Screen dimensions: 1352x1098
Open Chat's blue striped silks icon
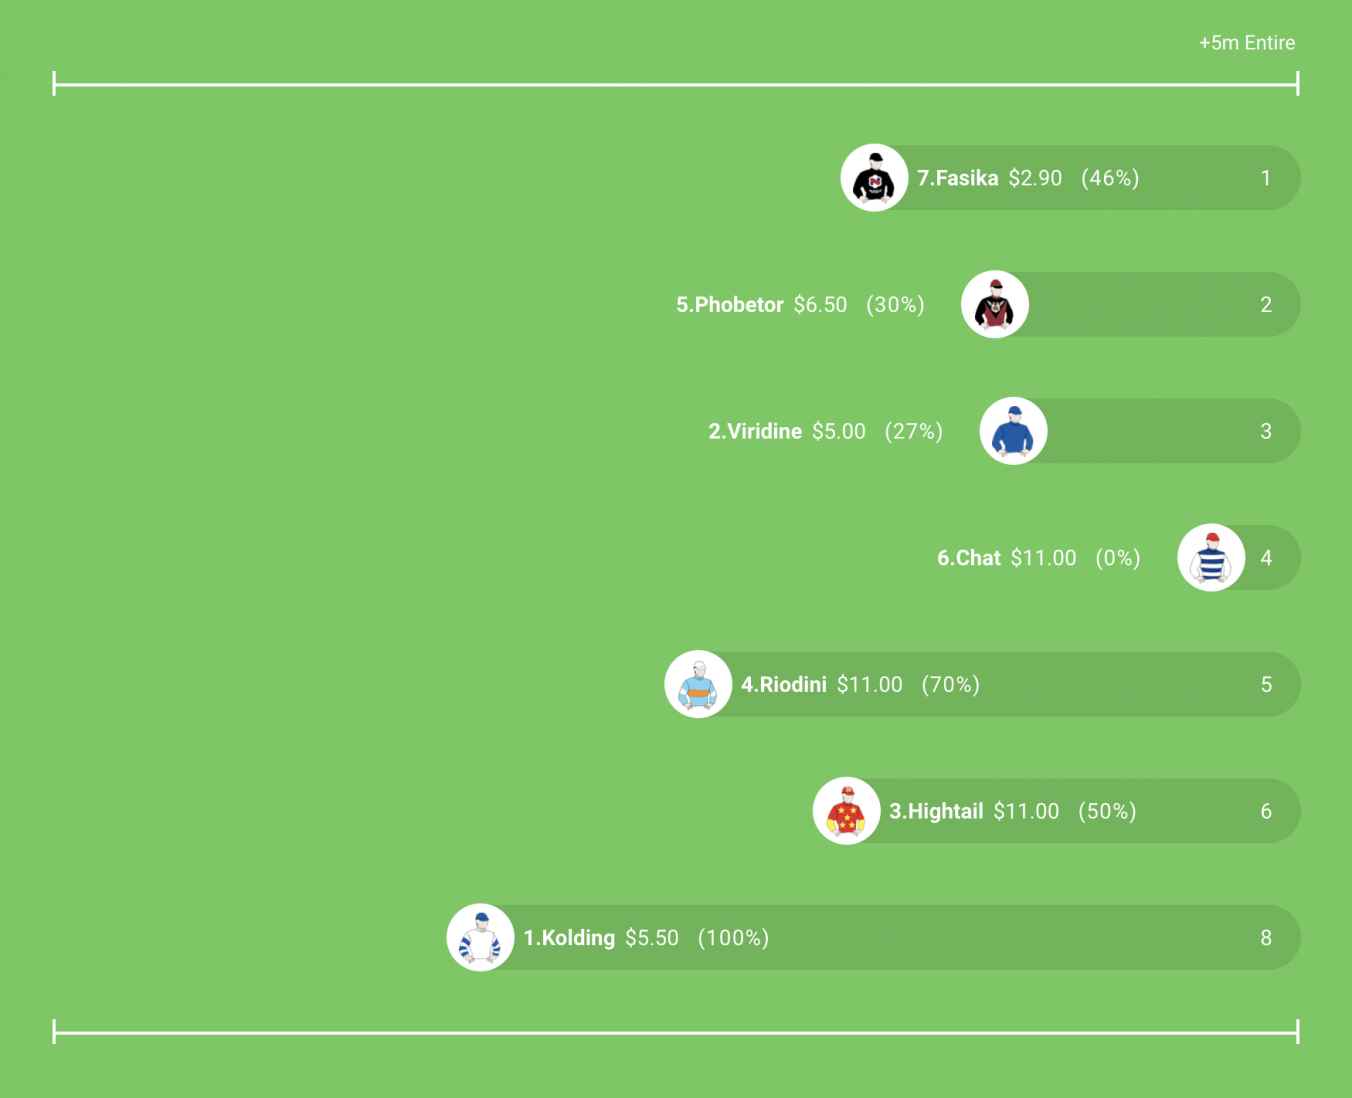point(1211,558)
